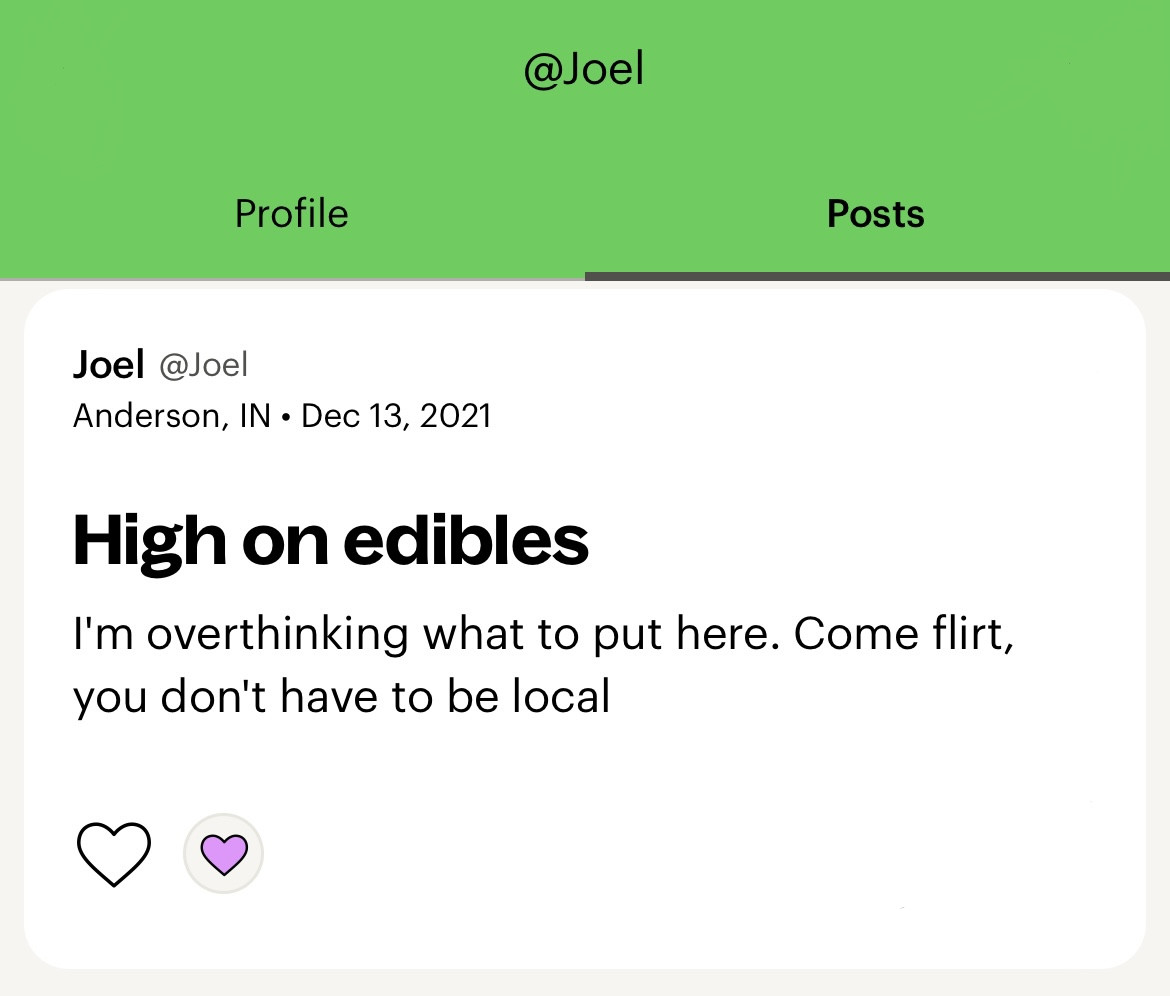This screenshot has height=996, width=1170.
Task: Select the Posts tab
Action: coord(876,213)
